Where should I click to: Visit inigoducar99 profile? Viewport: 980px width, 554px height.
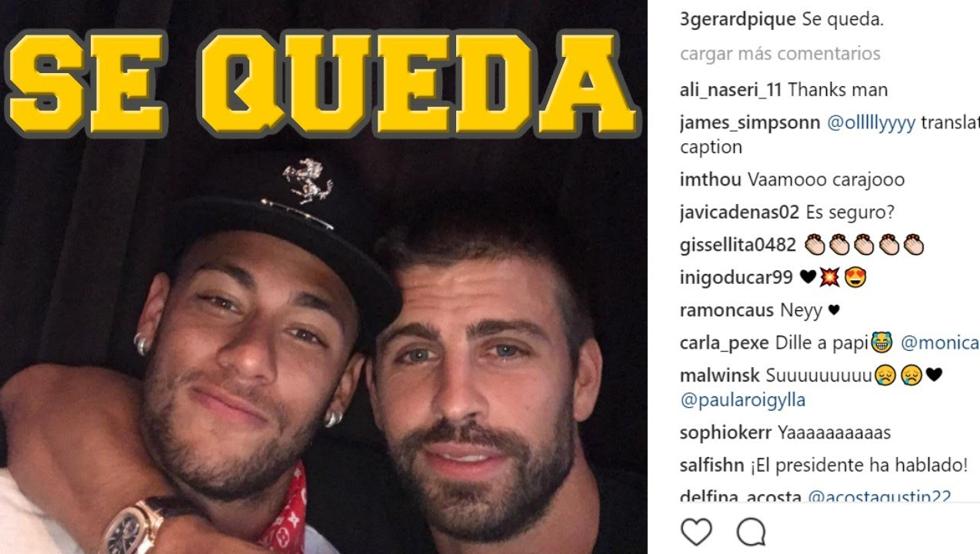[736, 278]
